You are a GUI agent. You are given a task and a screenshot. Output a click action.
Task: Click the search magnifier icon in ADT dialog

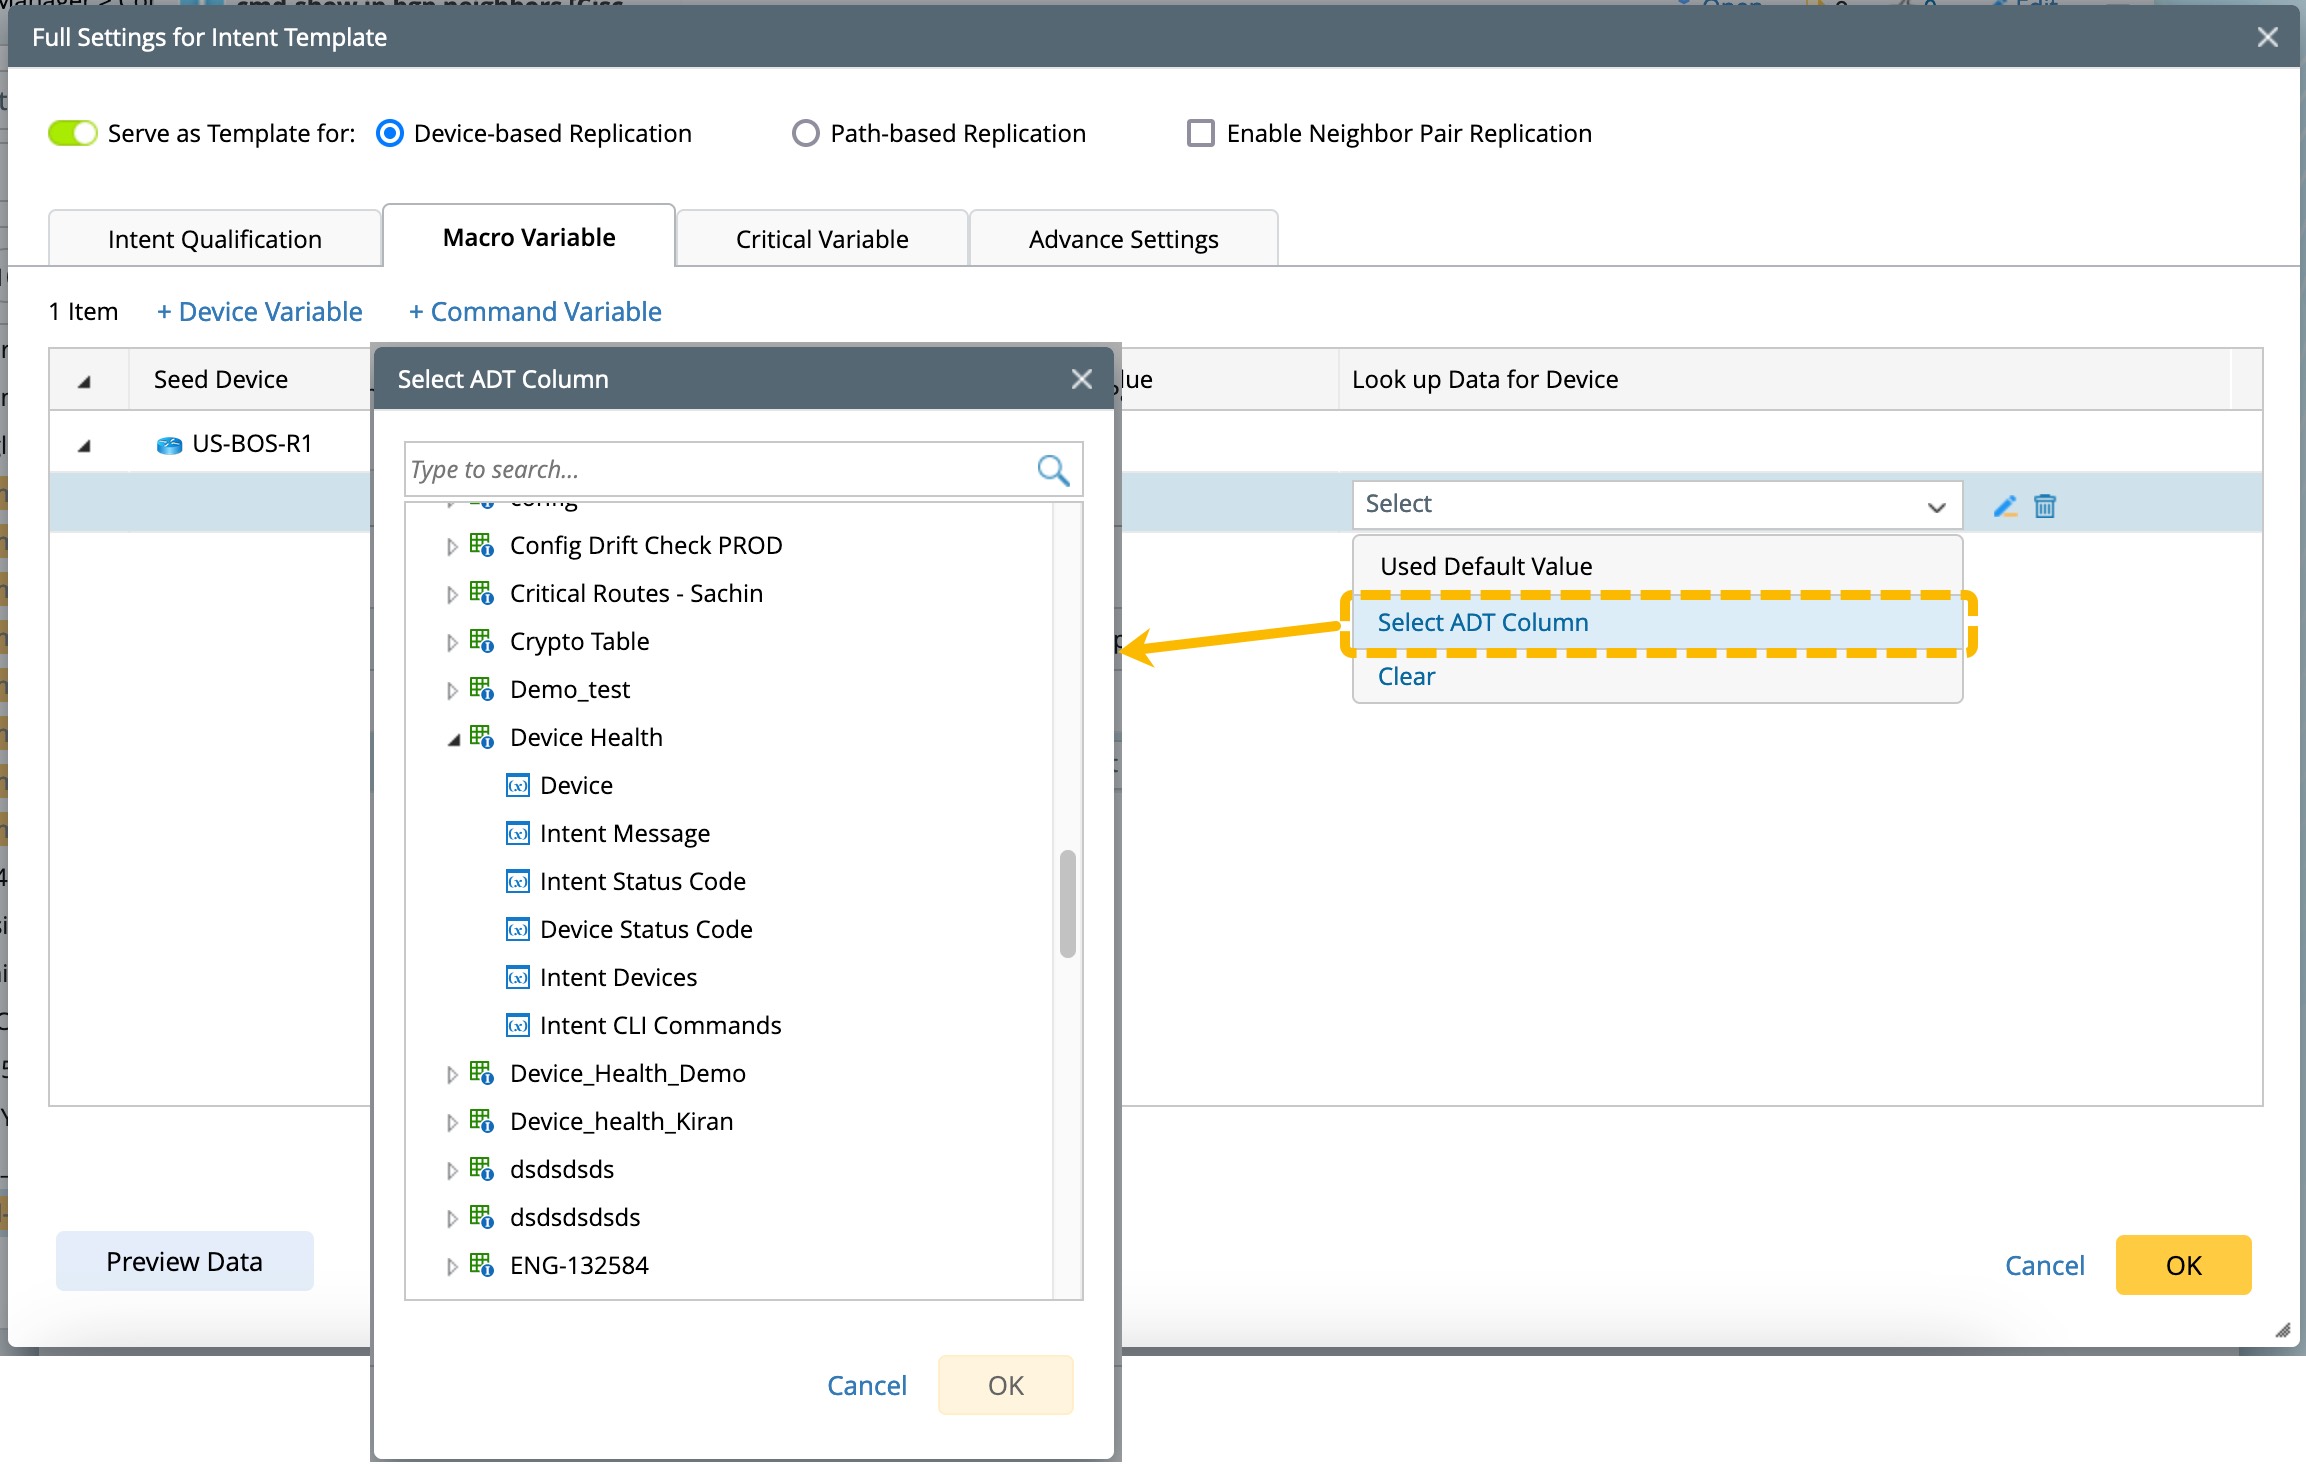pyautogui.click(x=1053, y=470)
